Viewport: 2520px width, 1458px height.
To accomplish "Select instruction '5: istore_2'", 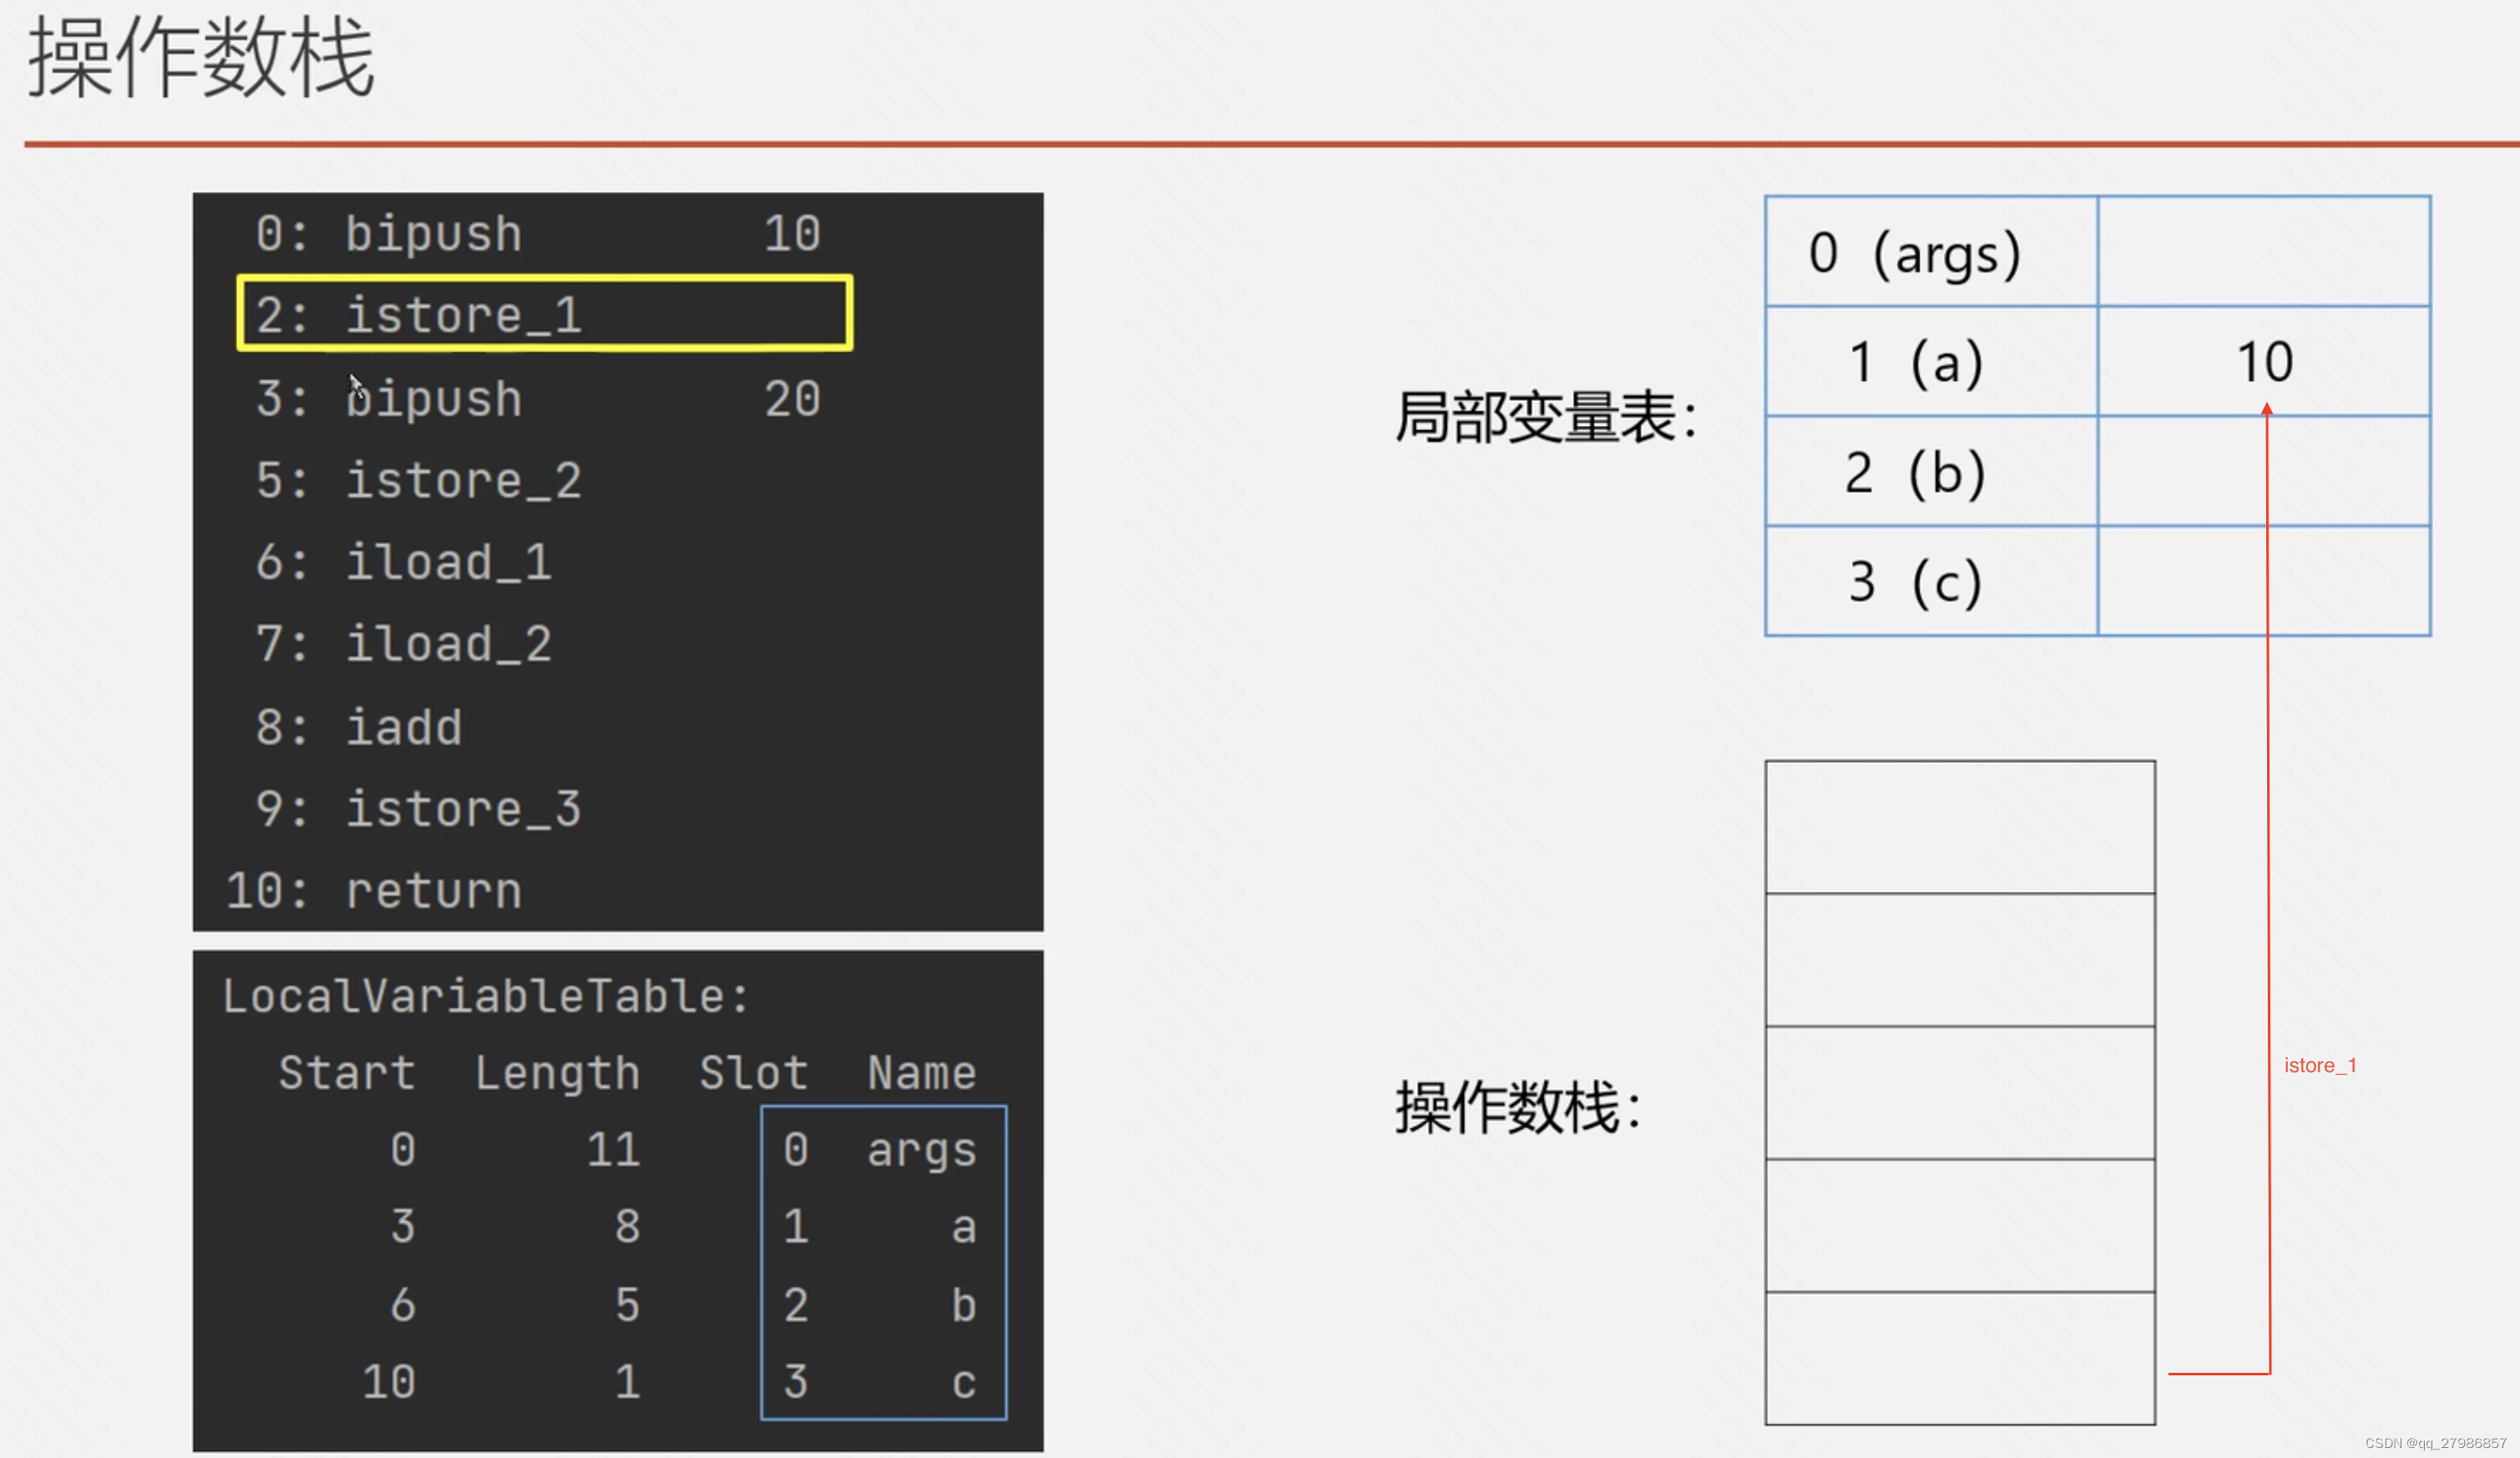I will [418, 481].
